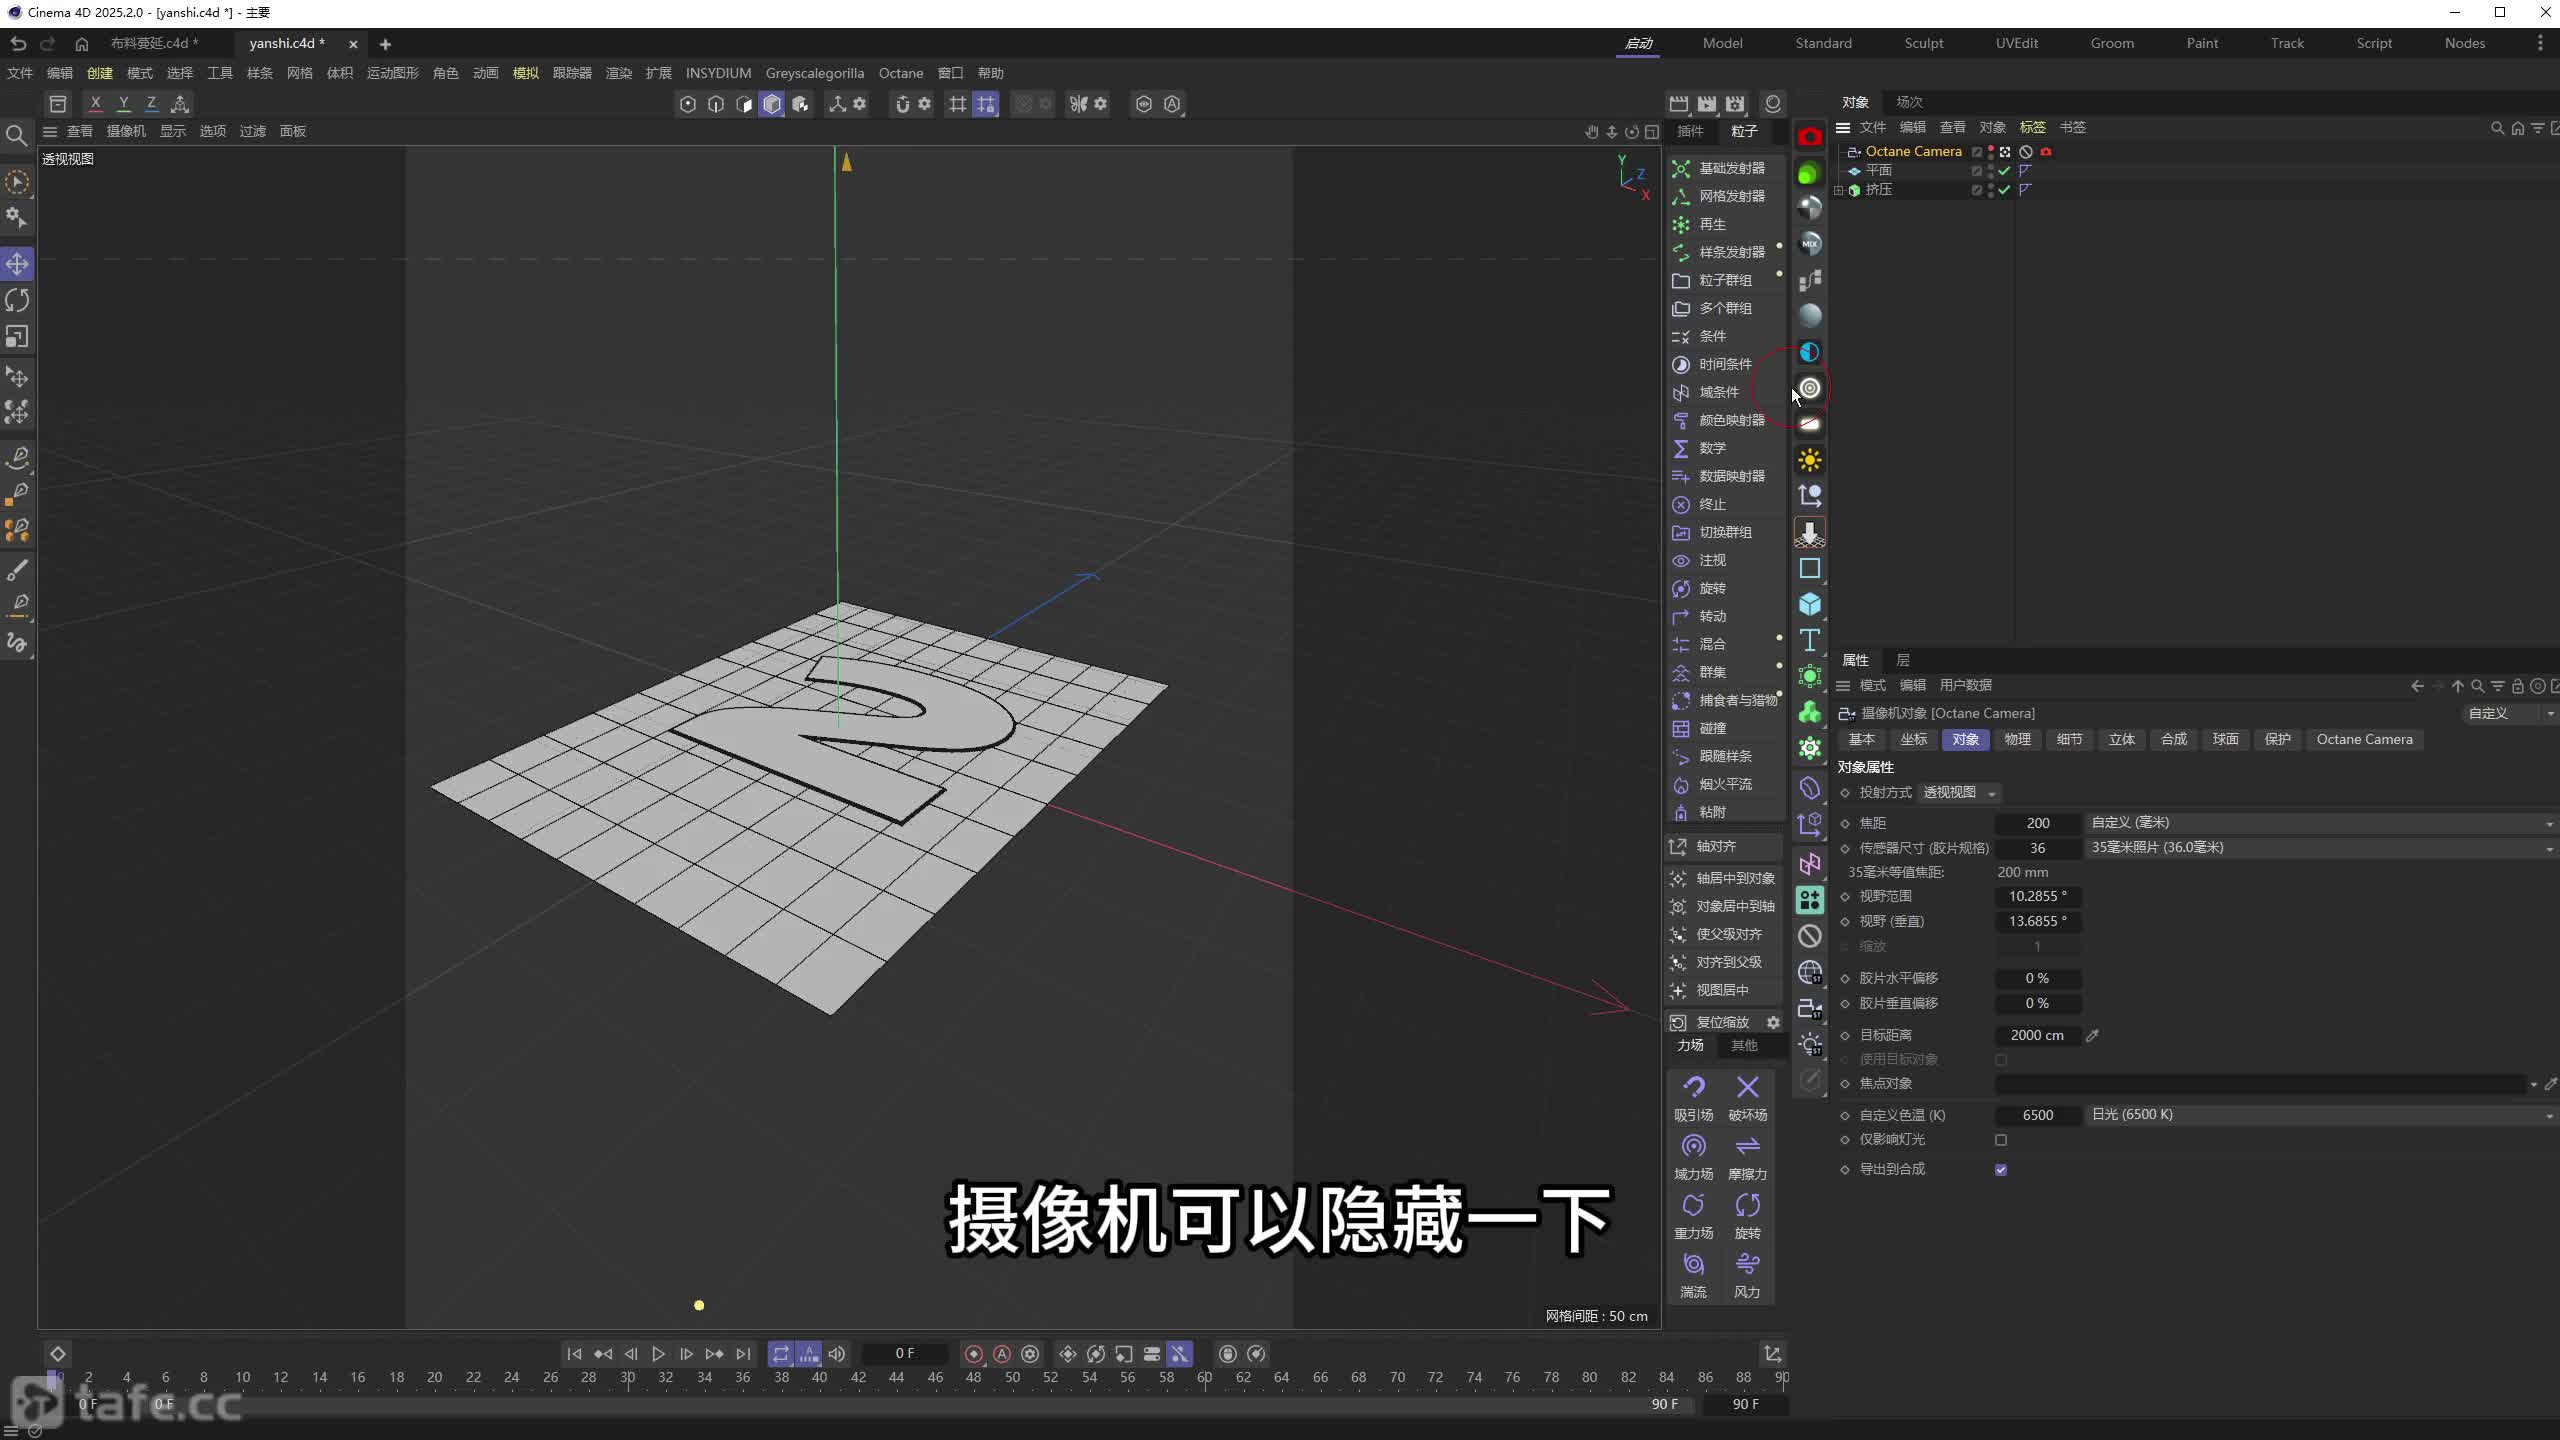Select the Destructor force (破坏场)

click(x=1747, y=1097)
